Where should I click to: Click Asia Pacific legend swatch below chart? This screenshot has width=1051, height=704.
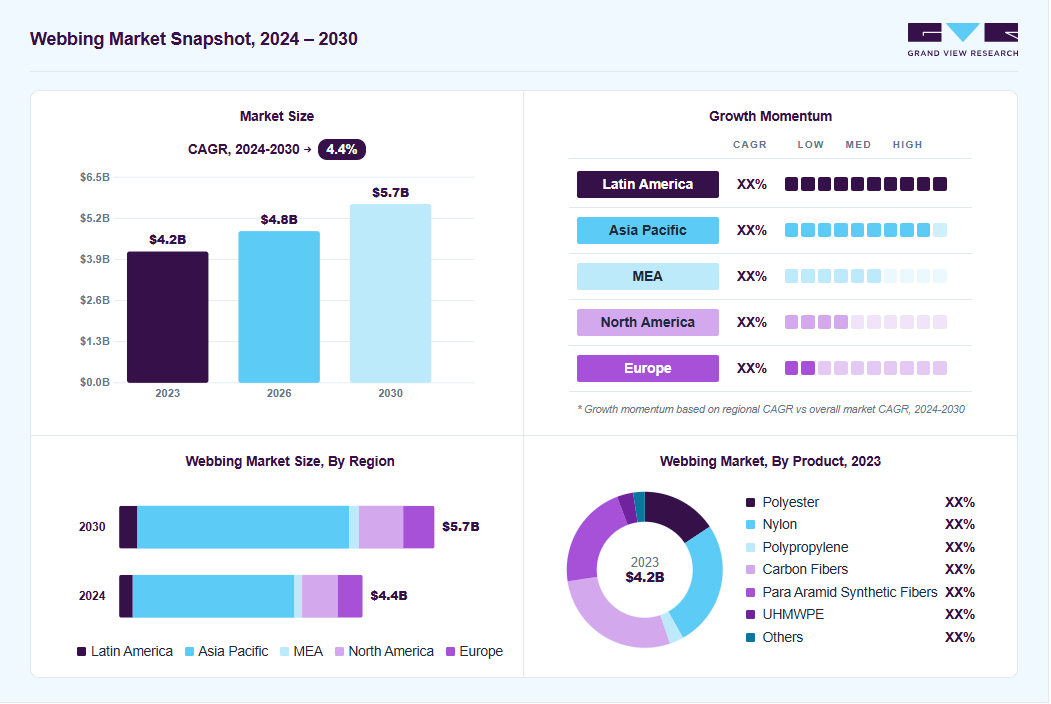pyautogui.click(x=189, y=652)
